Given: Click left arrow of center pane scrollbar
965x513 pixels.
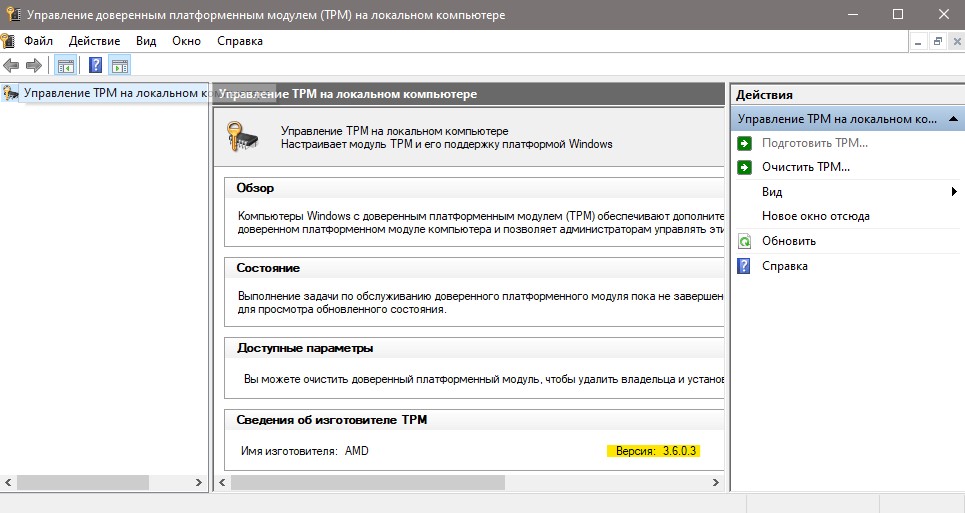Looking at the screenshot, I should [222, 482].
